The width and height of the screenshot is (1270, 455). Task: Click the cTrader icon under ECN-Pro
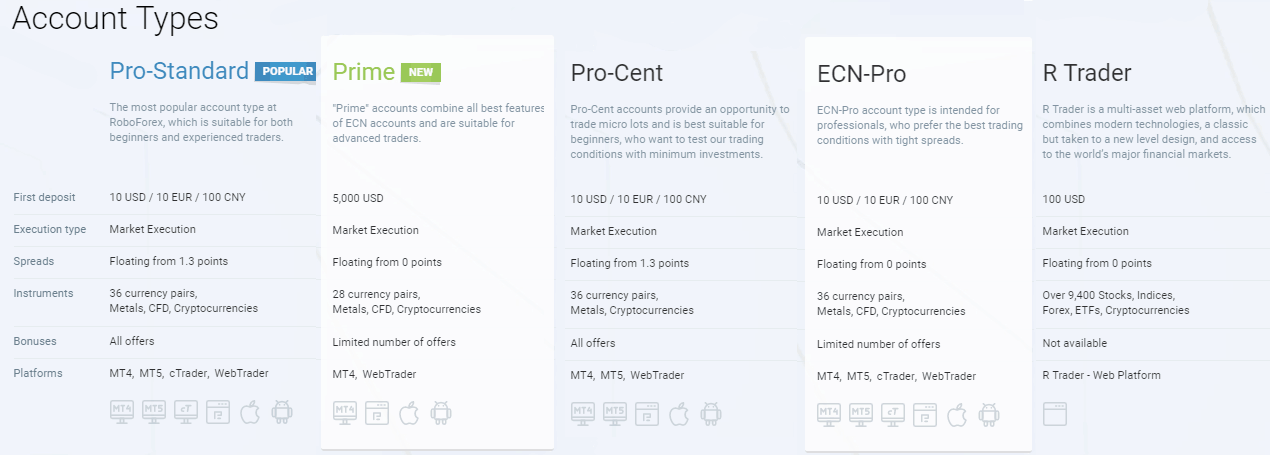tap(893, 413)
